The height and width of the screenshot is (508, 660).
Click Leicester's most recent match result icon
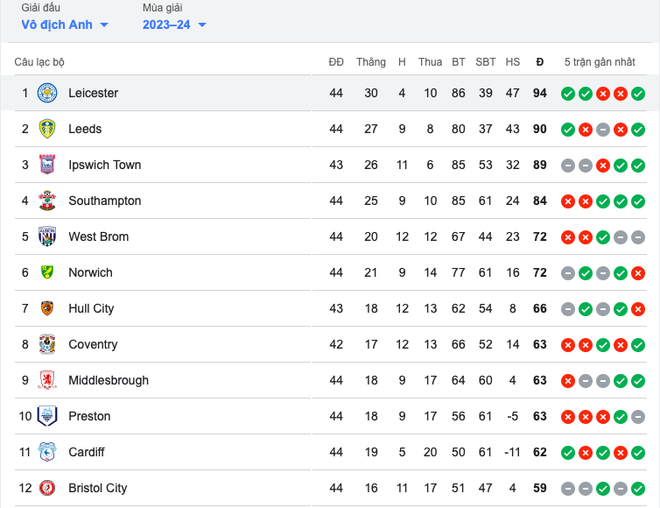638,94
